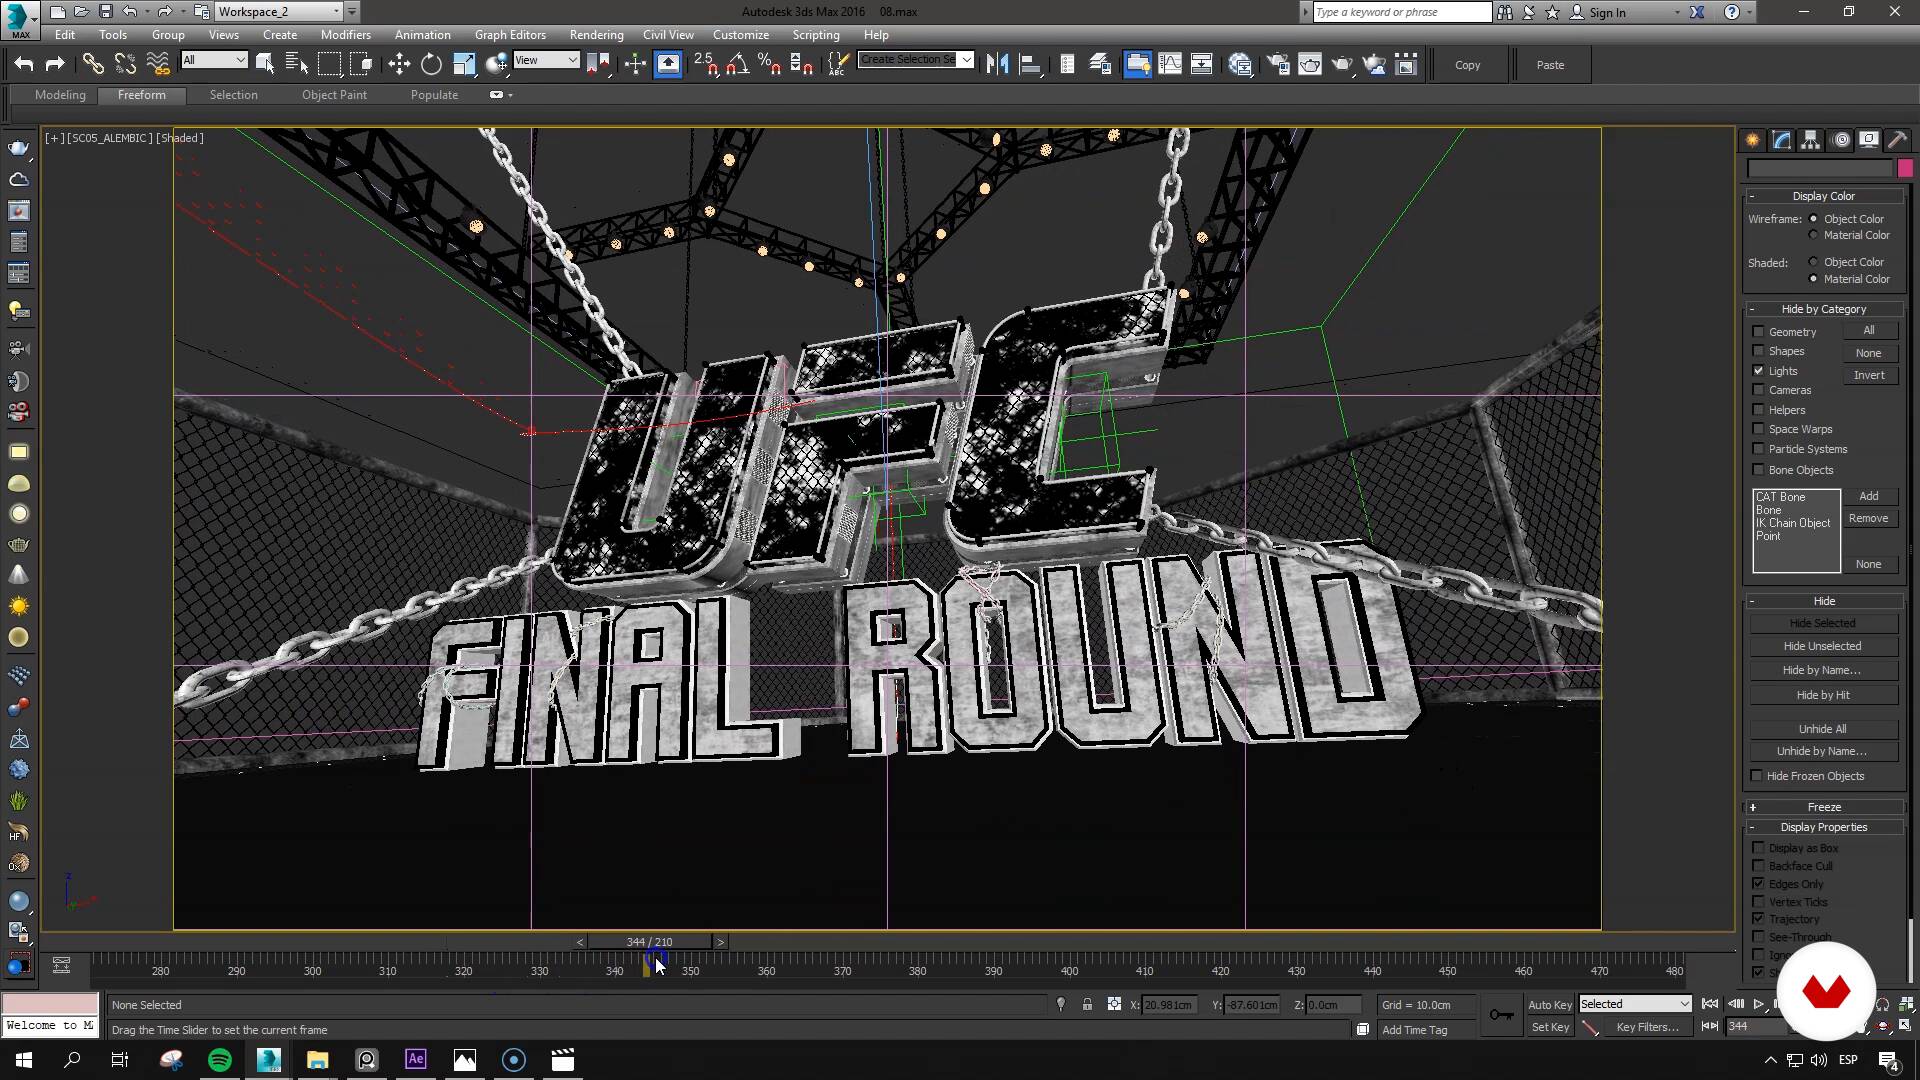Open the Graph Editors menu

510,35
